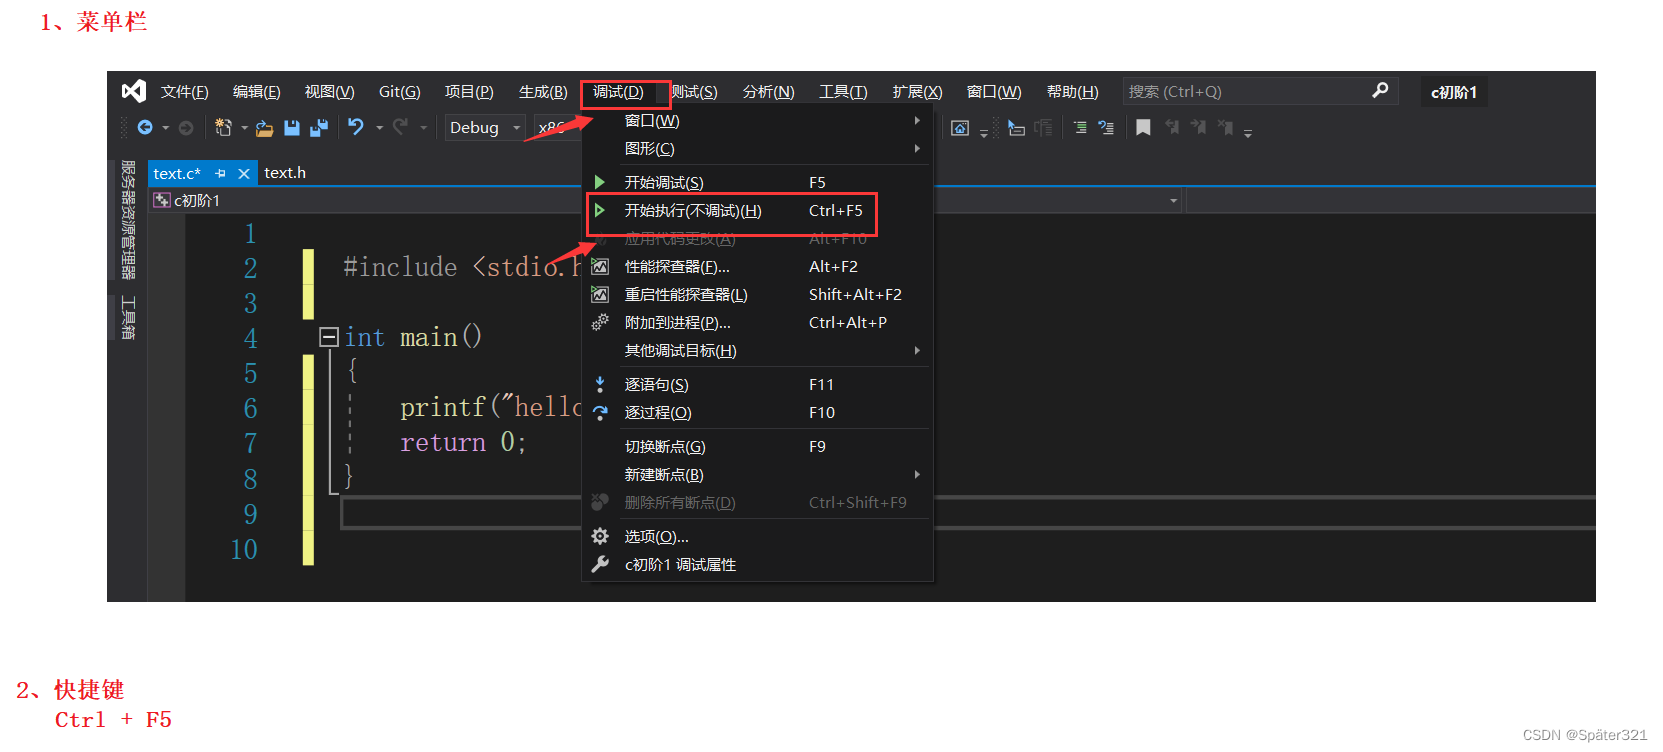Open the 项目(P) menu
Viewport: 1663px width, 752px height.
[470, 91]
